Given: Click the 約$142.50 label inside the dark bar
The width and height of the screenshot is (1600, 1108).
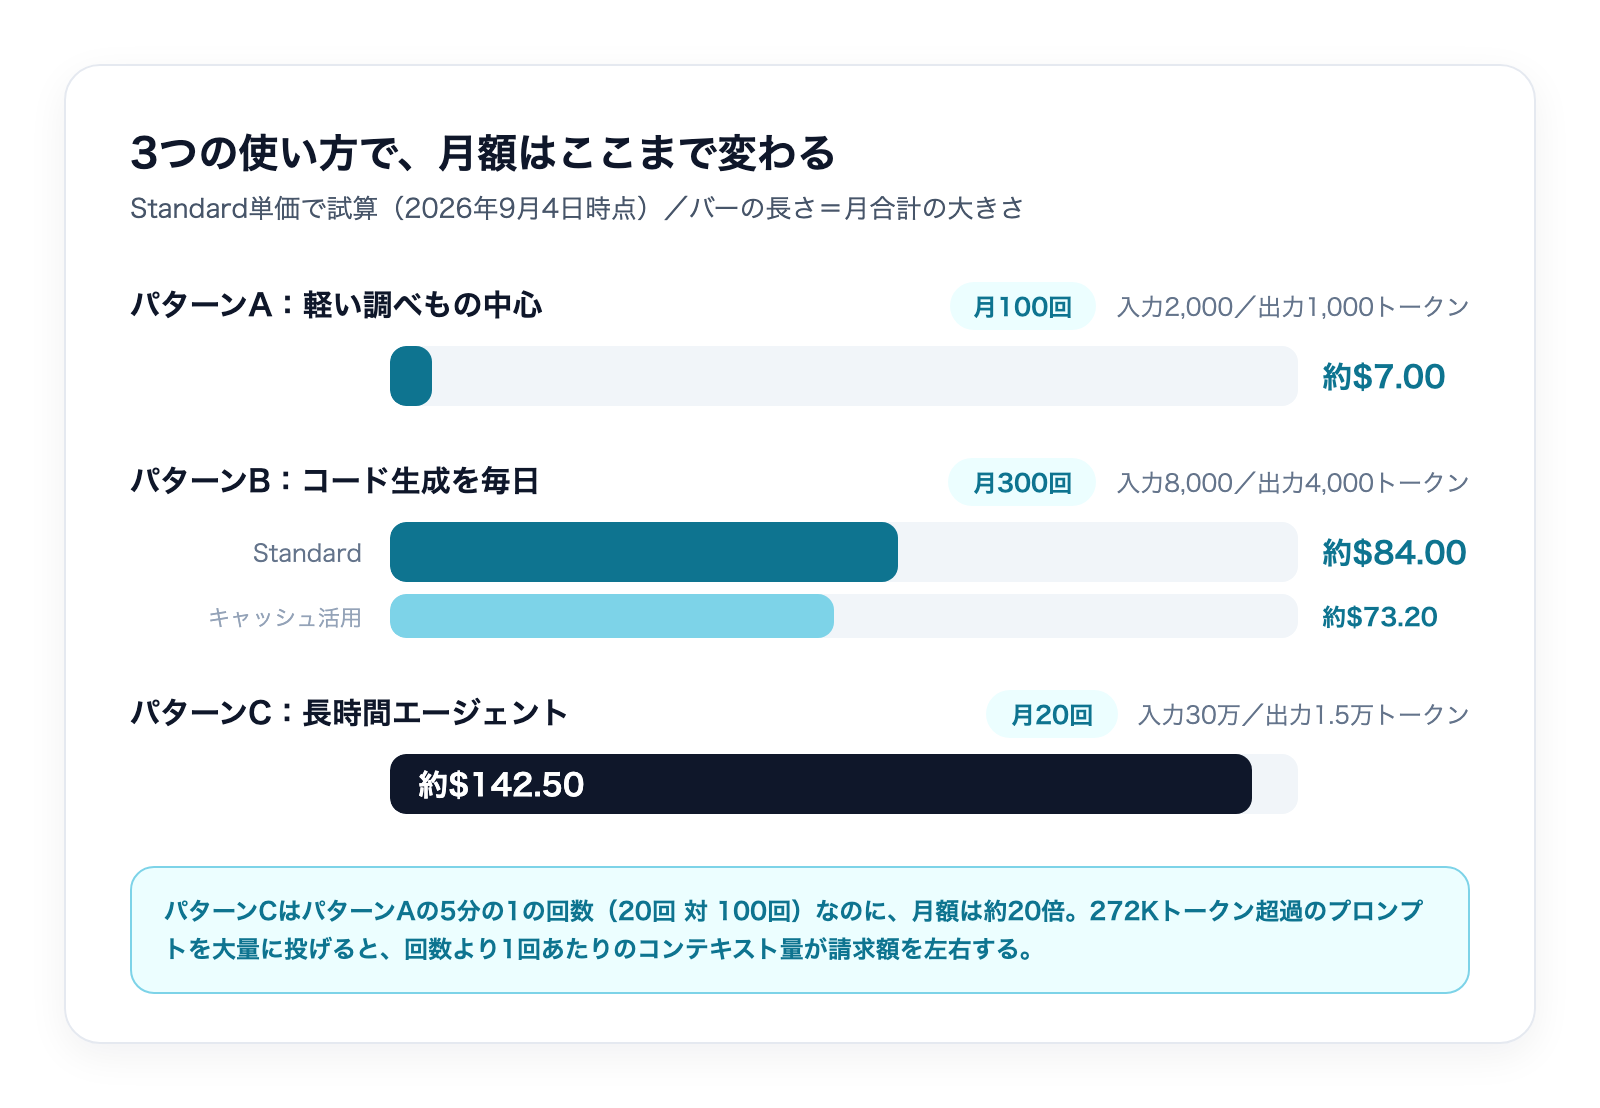Looking at the screenshot, I should pyautogui.click(x=501, y=785).
